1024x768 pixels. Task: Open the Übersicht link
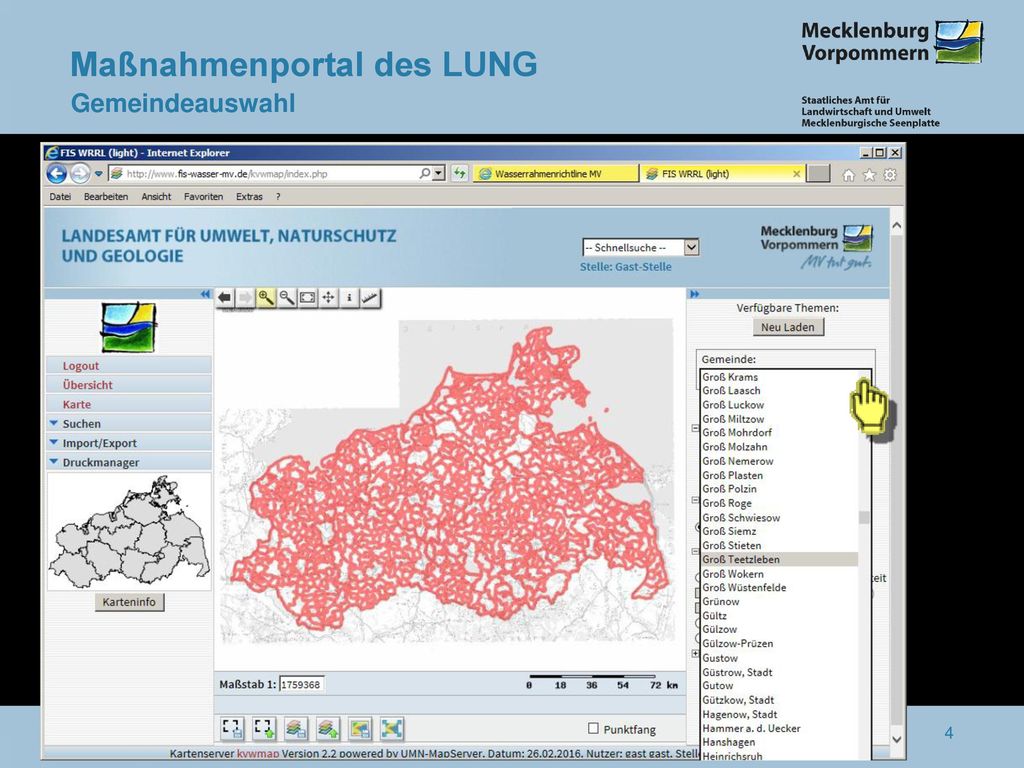point(88,385)
